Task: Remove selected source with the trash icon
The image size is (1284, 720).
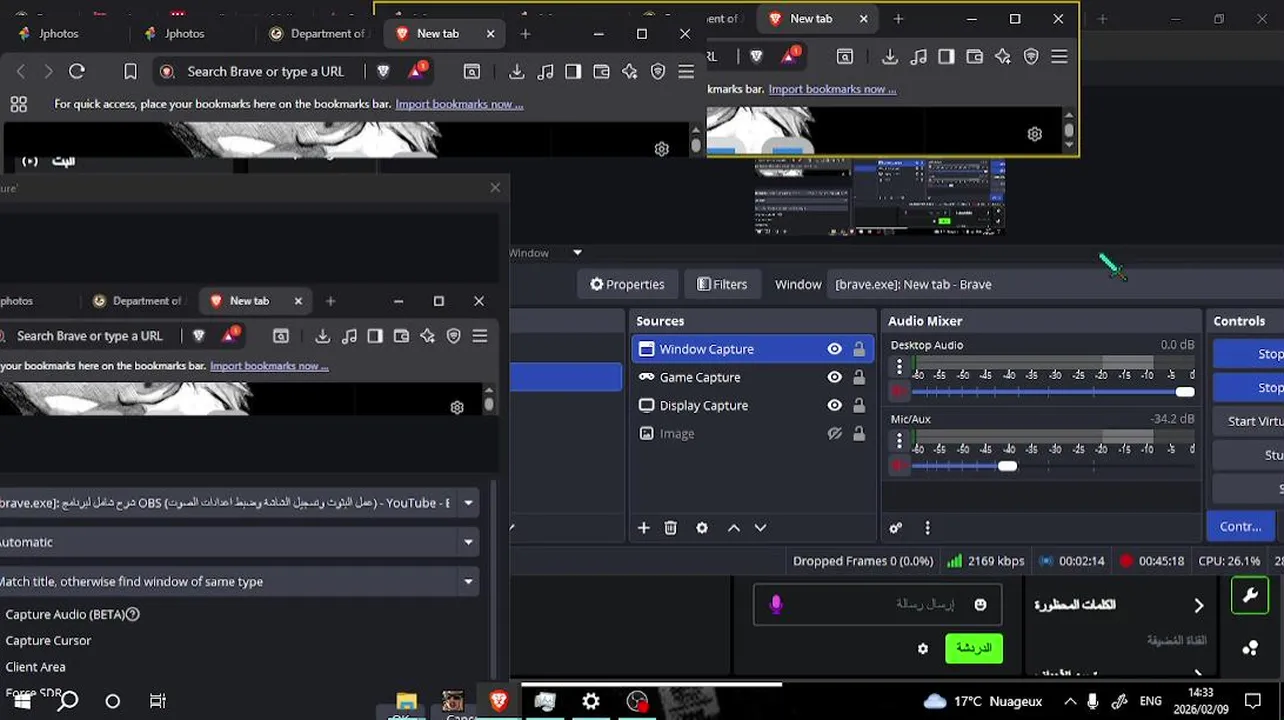Action: [x=671, y=528]
